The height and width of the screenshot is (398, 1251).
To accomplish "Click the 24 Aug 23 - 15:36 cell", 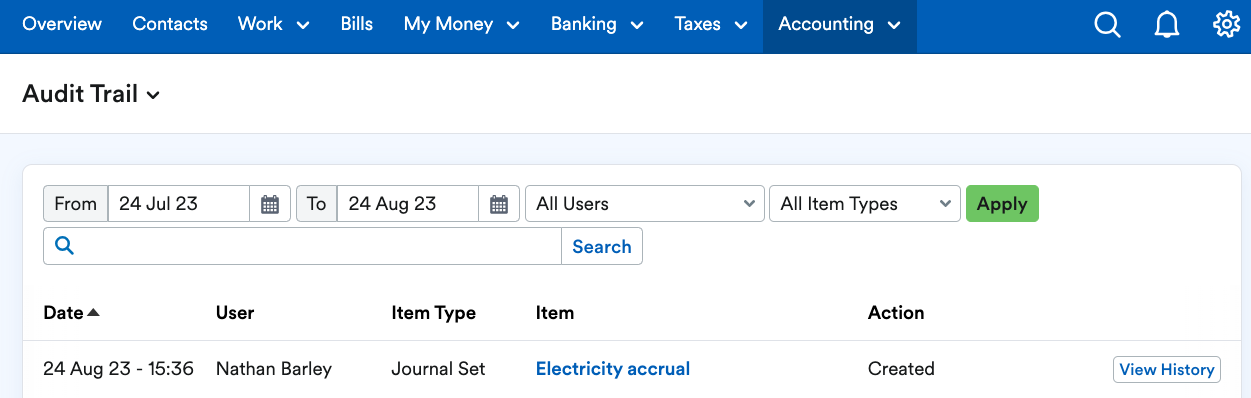I will (118, 369).
